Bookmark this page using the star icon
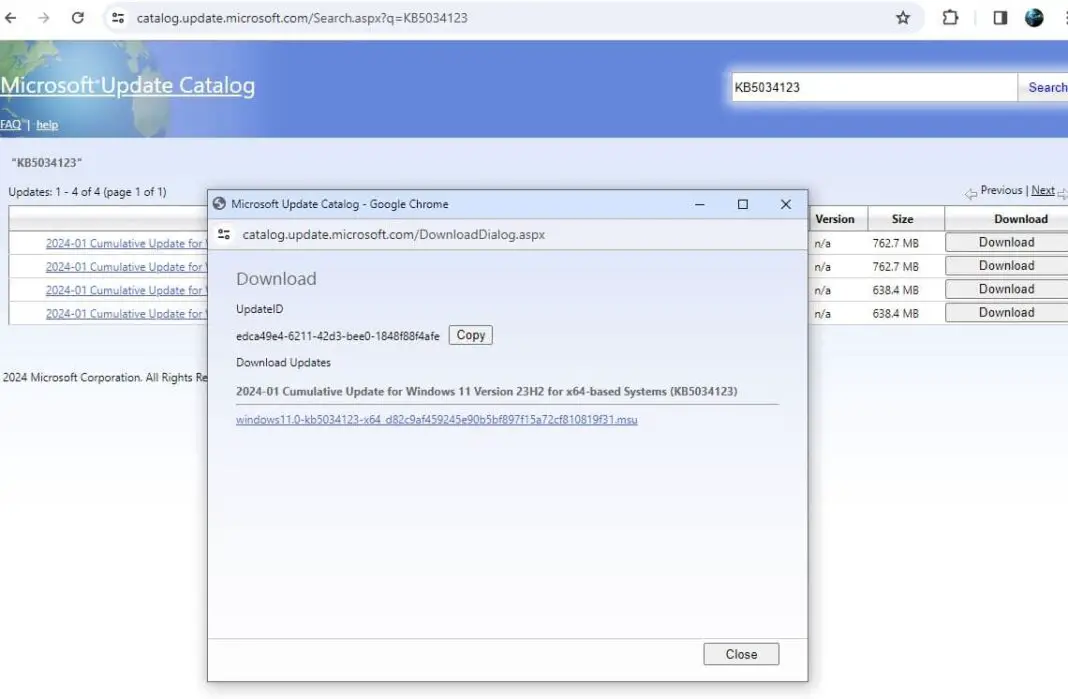1068x699 pixels. click(903, 17)
